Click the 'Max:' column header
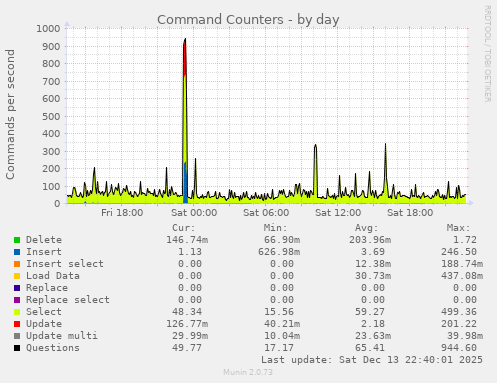The height and width of the screenshot is (383, 497). pyautogui.click(x=459, y=228)
